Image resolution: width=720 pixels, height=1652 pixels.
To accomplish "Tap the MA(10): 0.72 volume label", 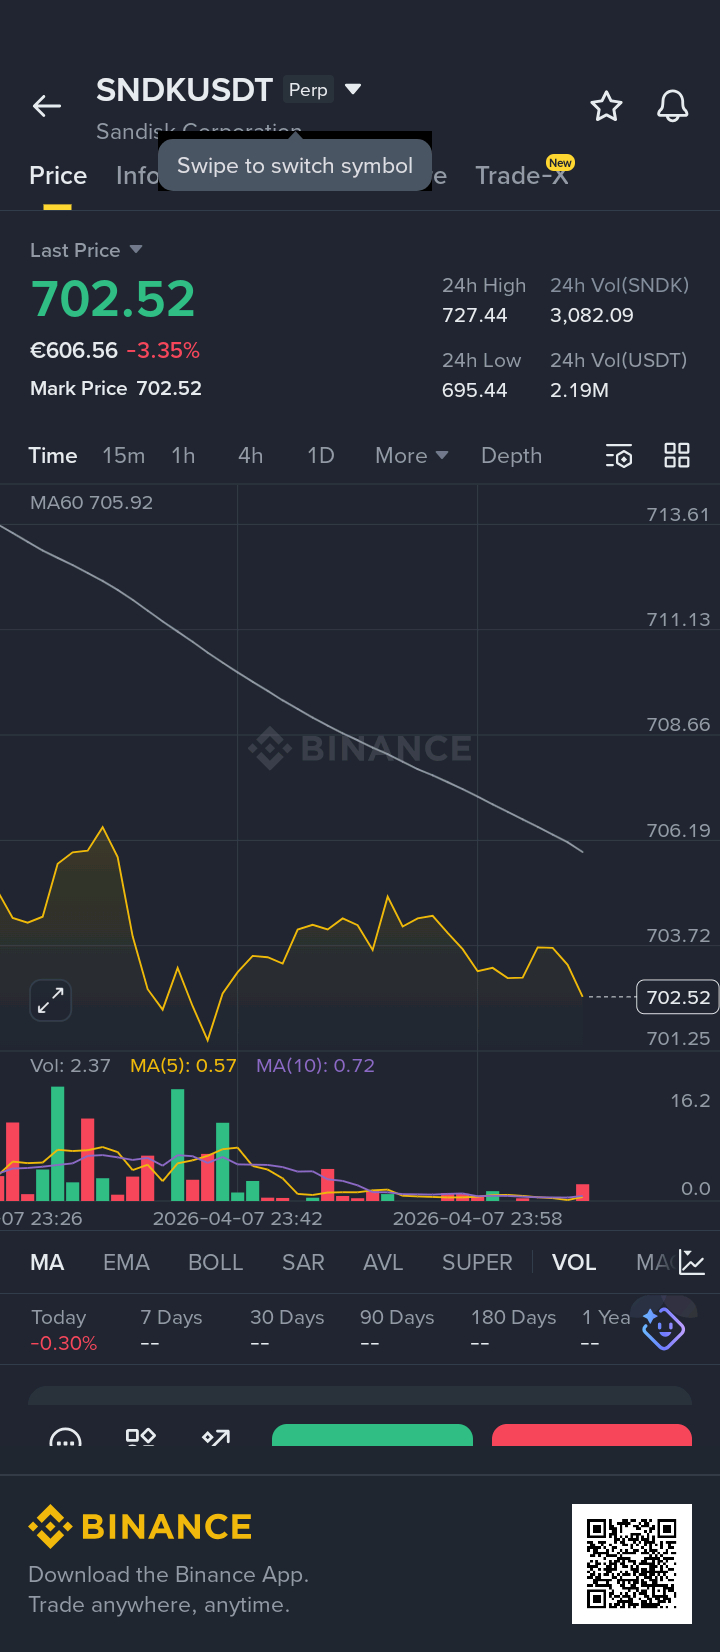I will click(315, 1066).
